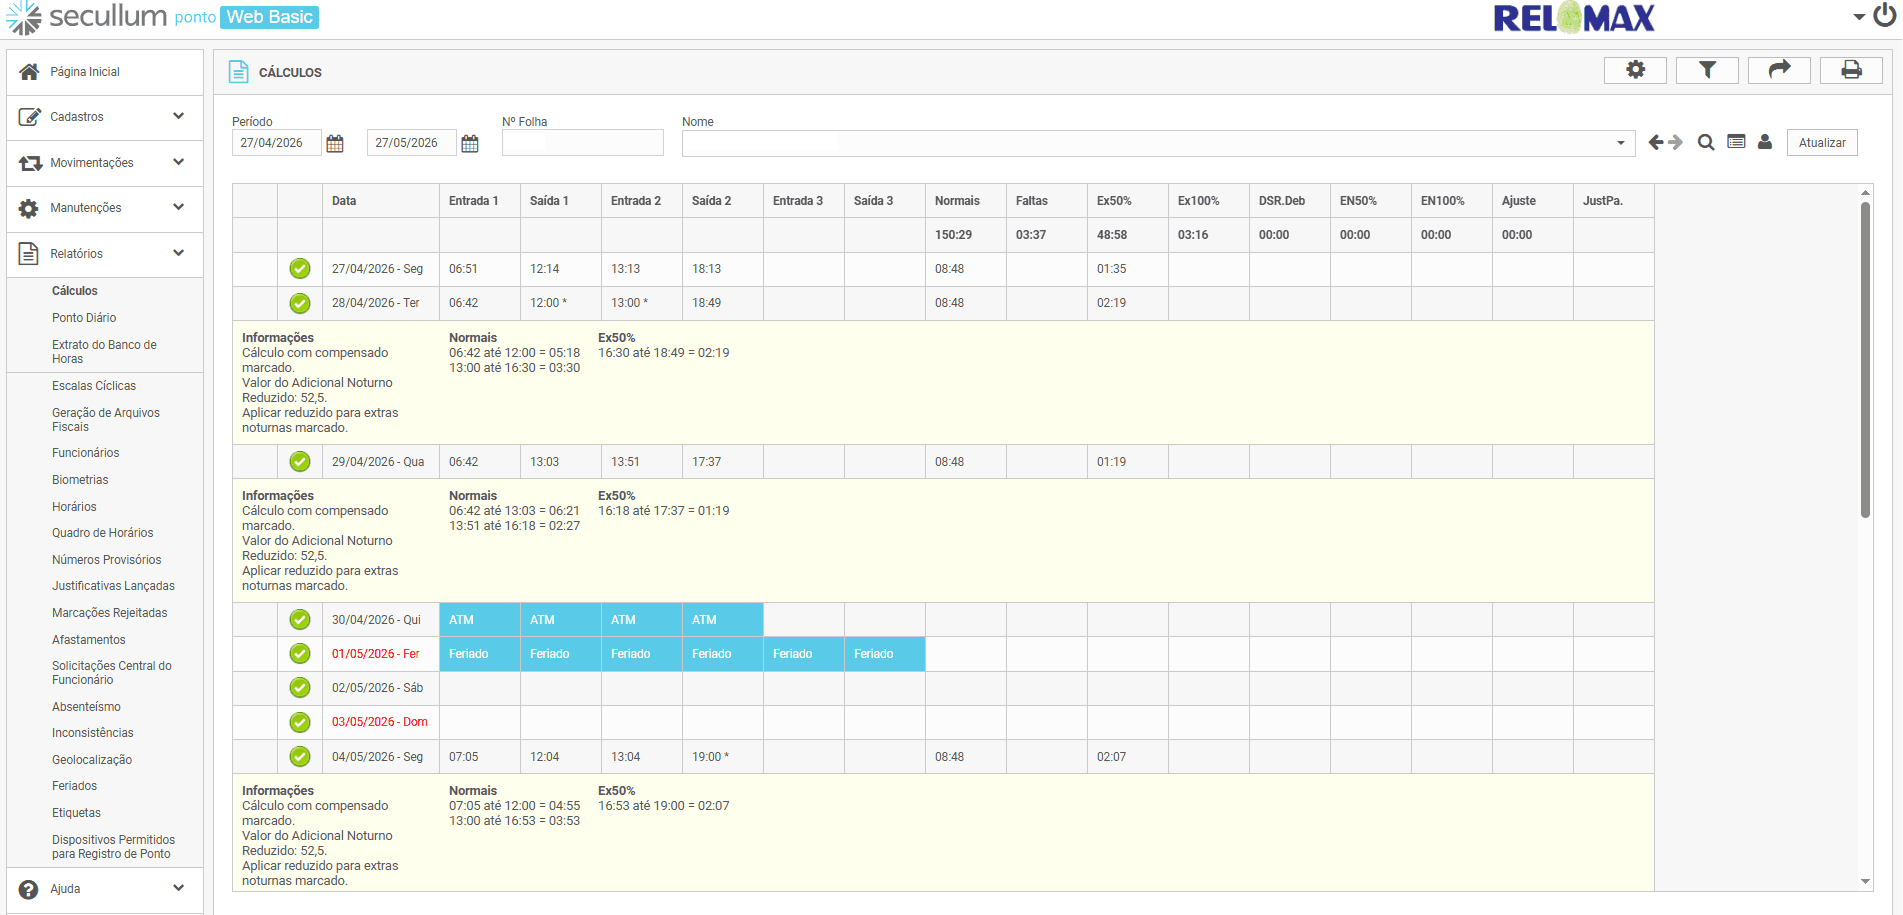
Task: Click the list card icon beside search
Action: click(1736, 142)
